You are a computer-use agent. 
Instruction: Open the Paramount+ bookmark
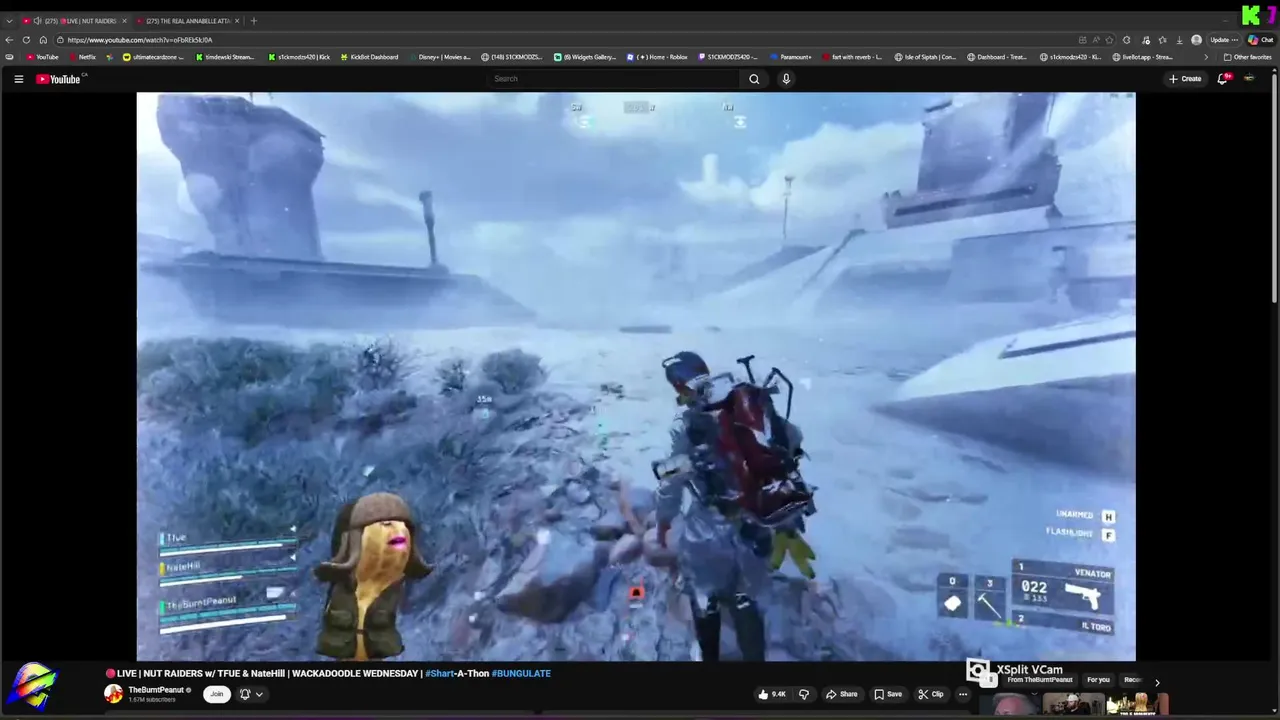point(790,57)
